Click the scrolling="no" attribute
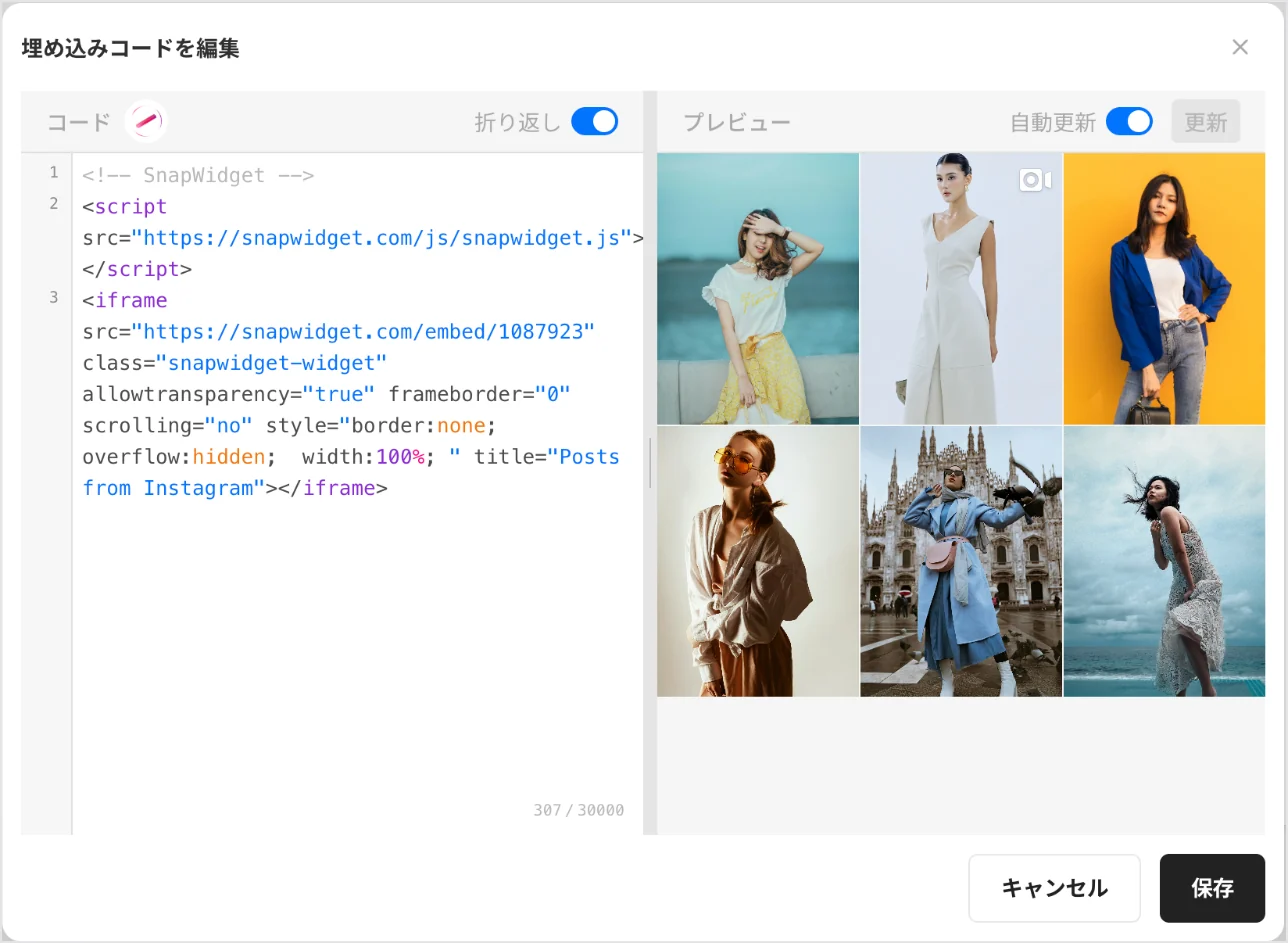This screenshot has width=1288, height=943. 168,425
